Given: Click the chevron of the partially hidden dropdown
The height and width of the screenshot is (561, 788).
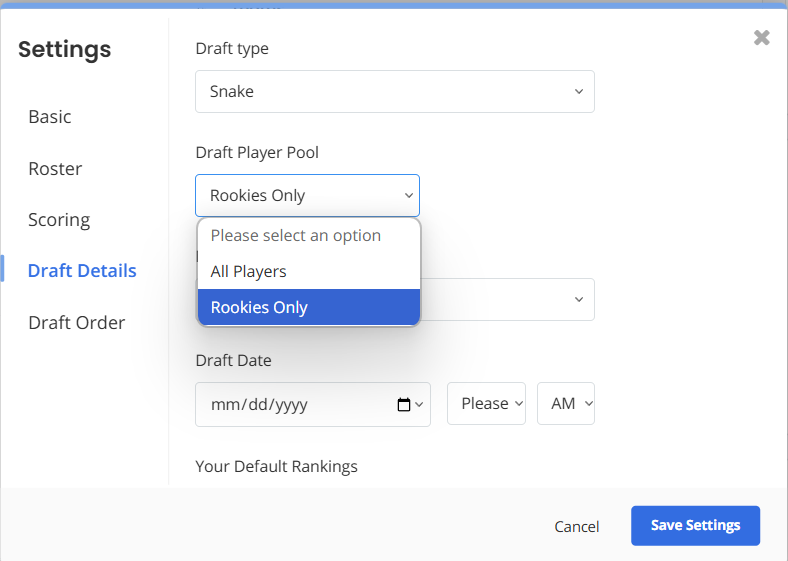Looking at the screenshot, I should pos(579,300).
